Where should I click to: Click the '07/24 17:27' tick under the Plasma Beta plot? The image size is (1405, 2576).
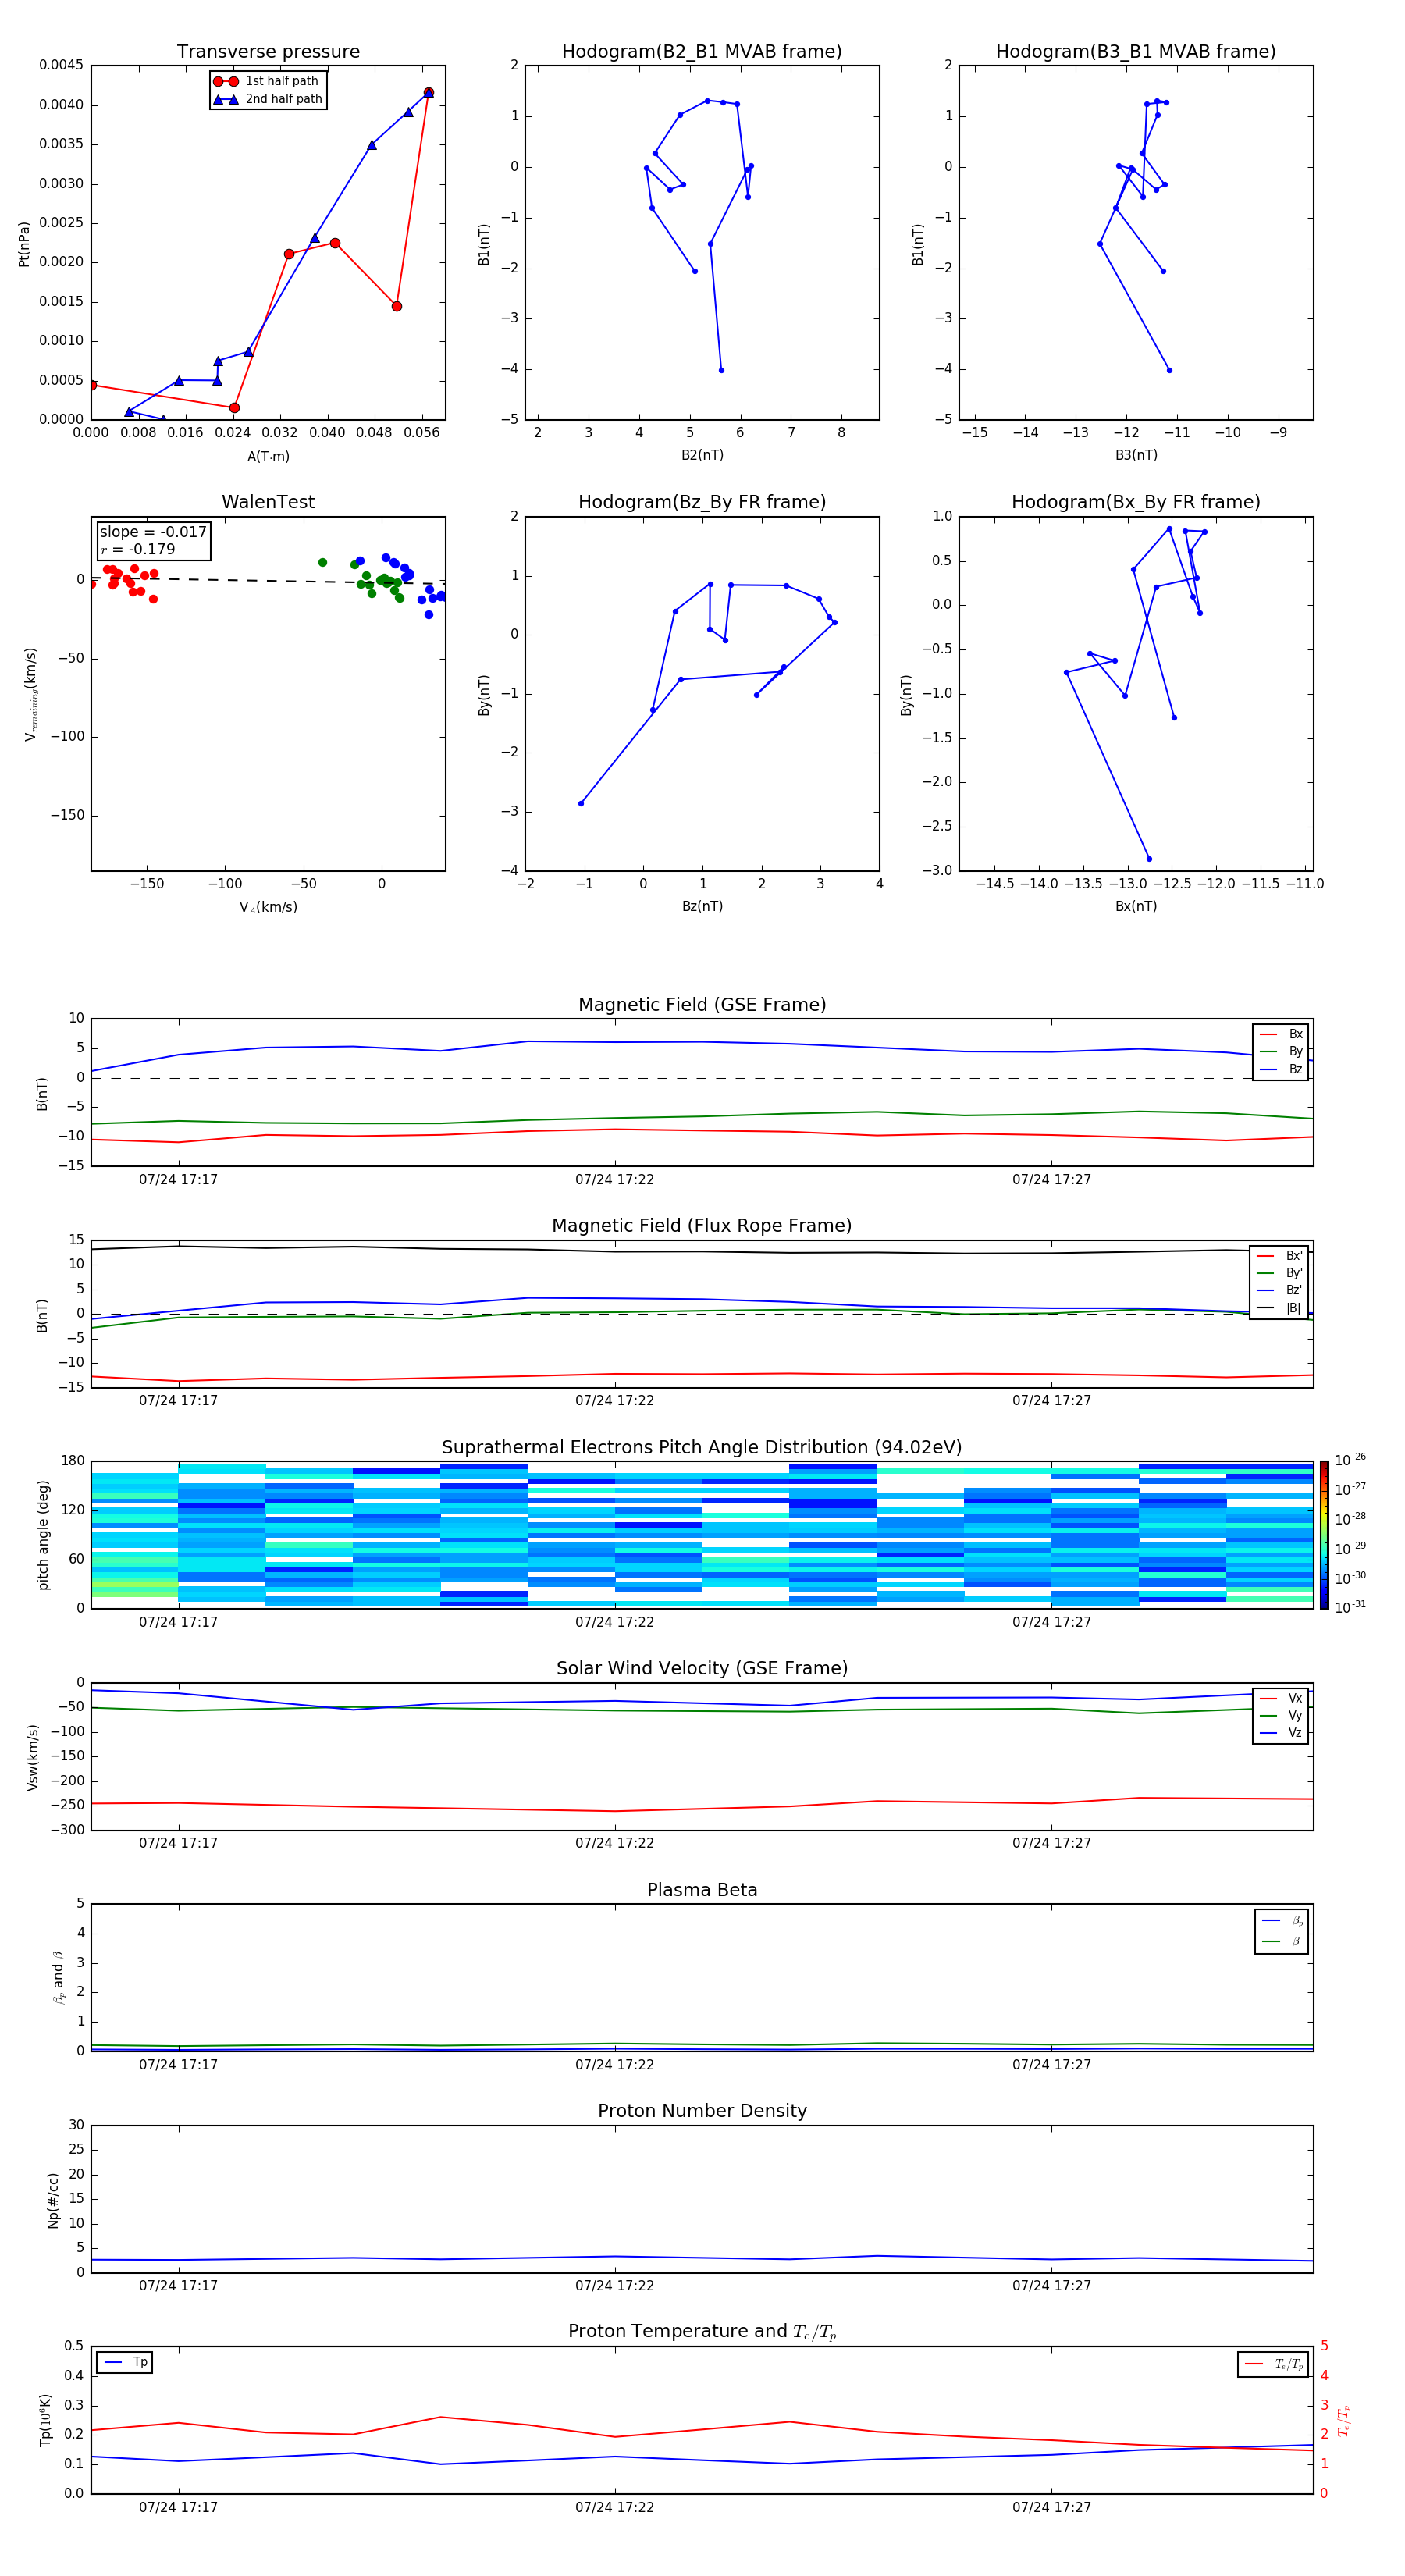point(1051,2065)
